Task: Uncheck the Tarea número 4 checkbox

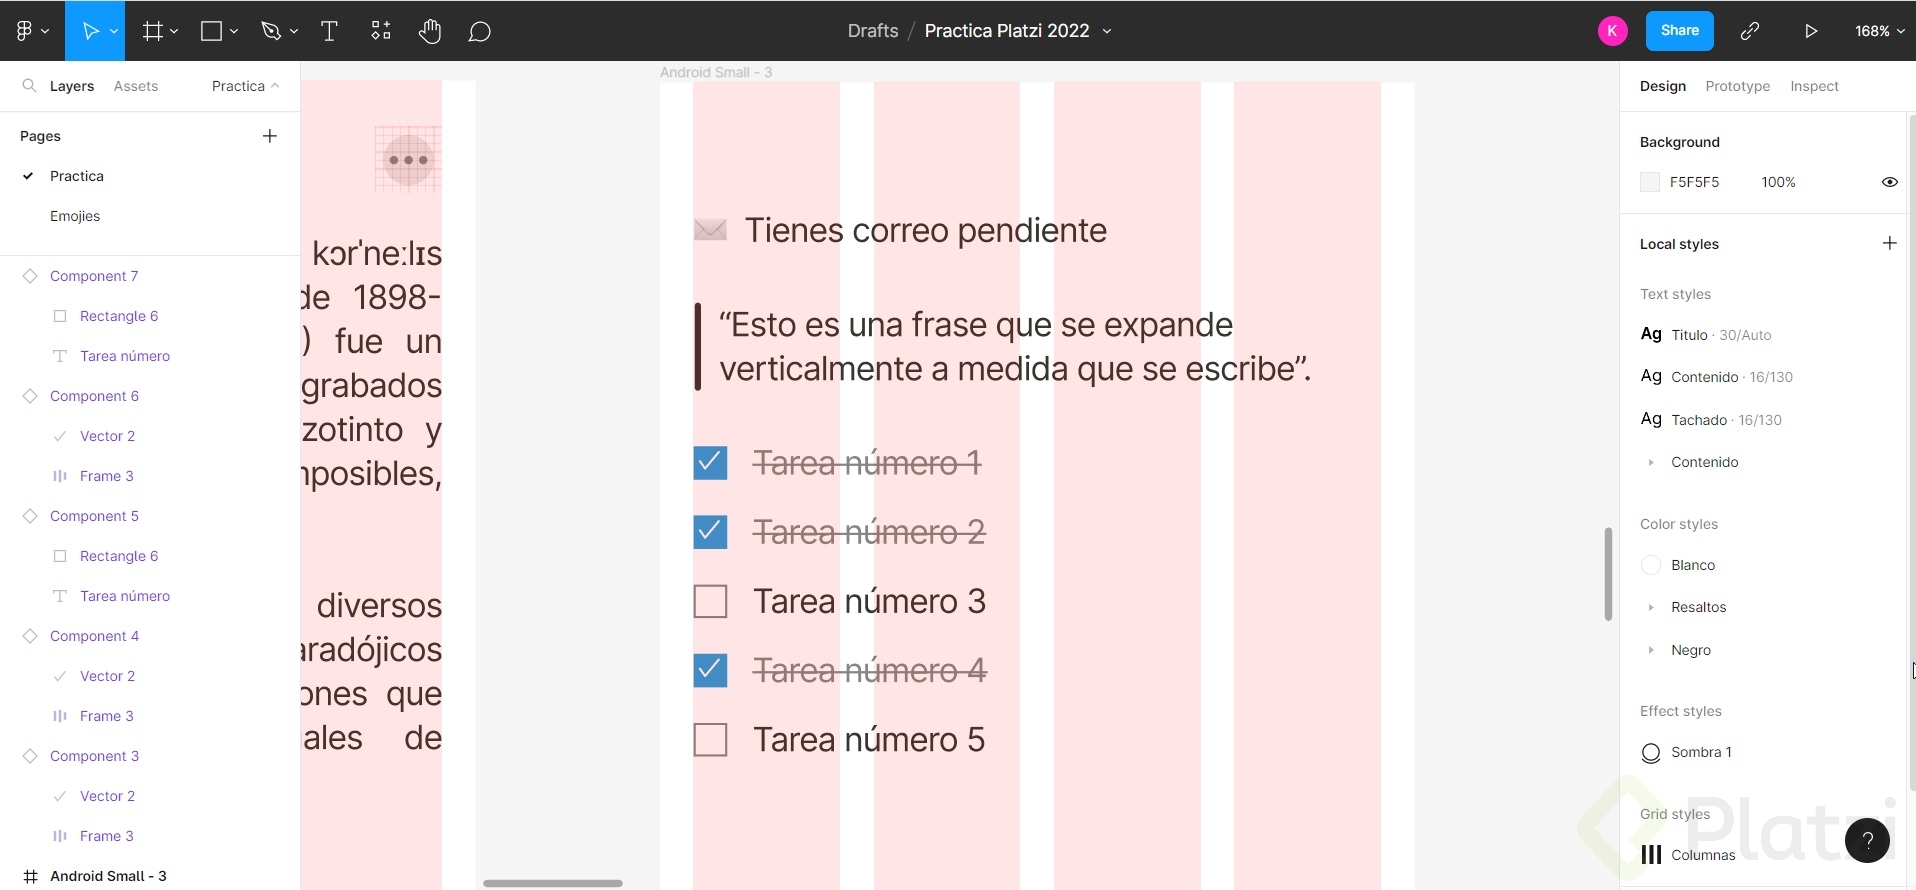Action: [710, 670]
